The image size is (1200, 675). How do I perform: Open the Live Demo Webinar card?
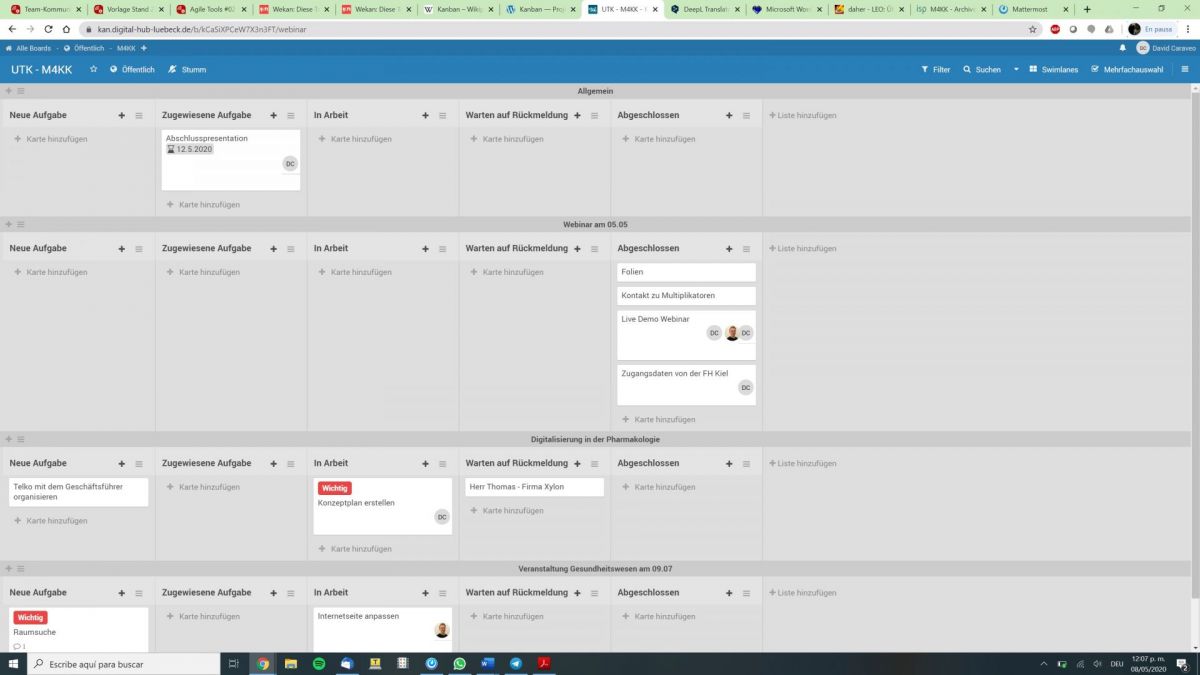pyautogui.click(x=655, y=319)
